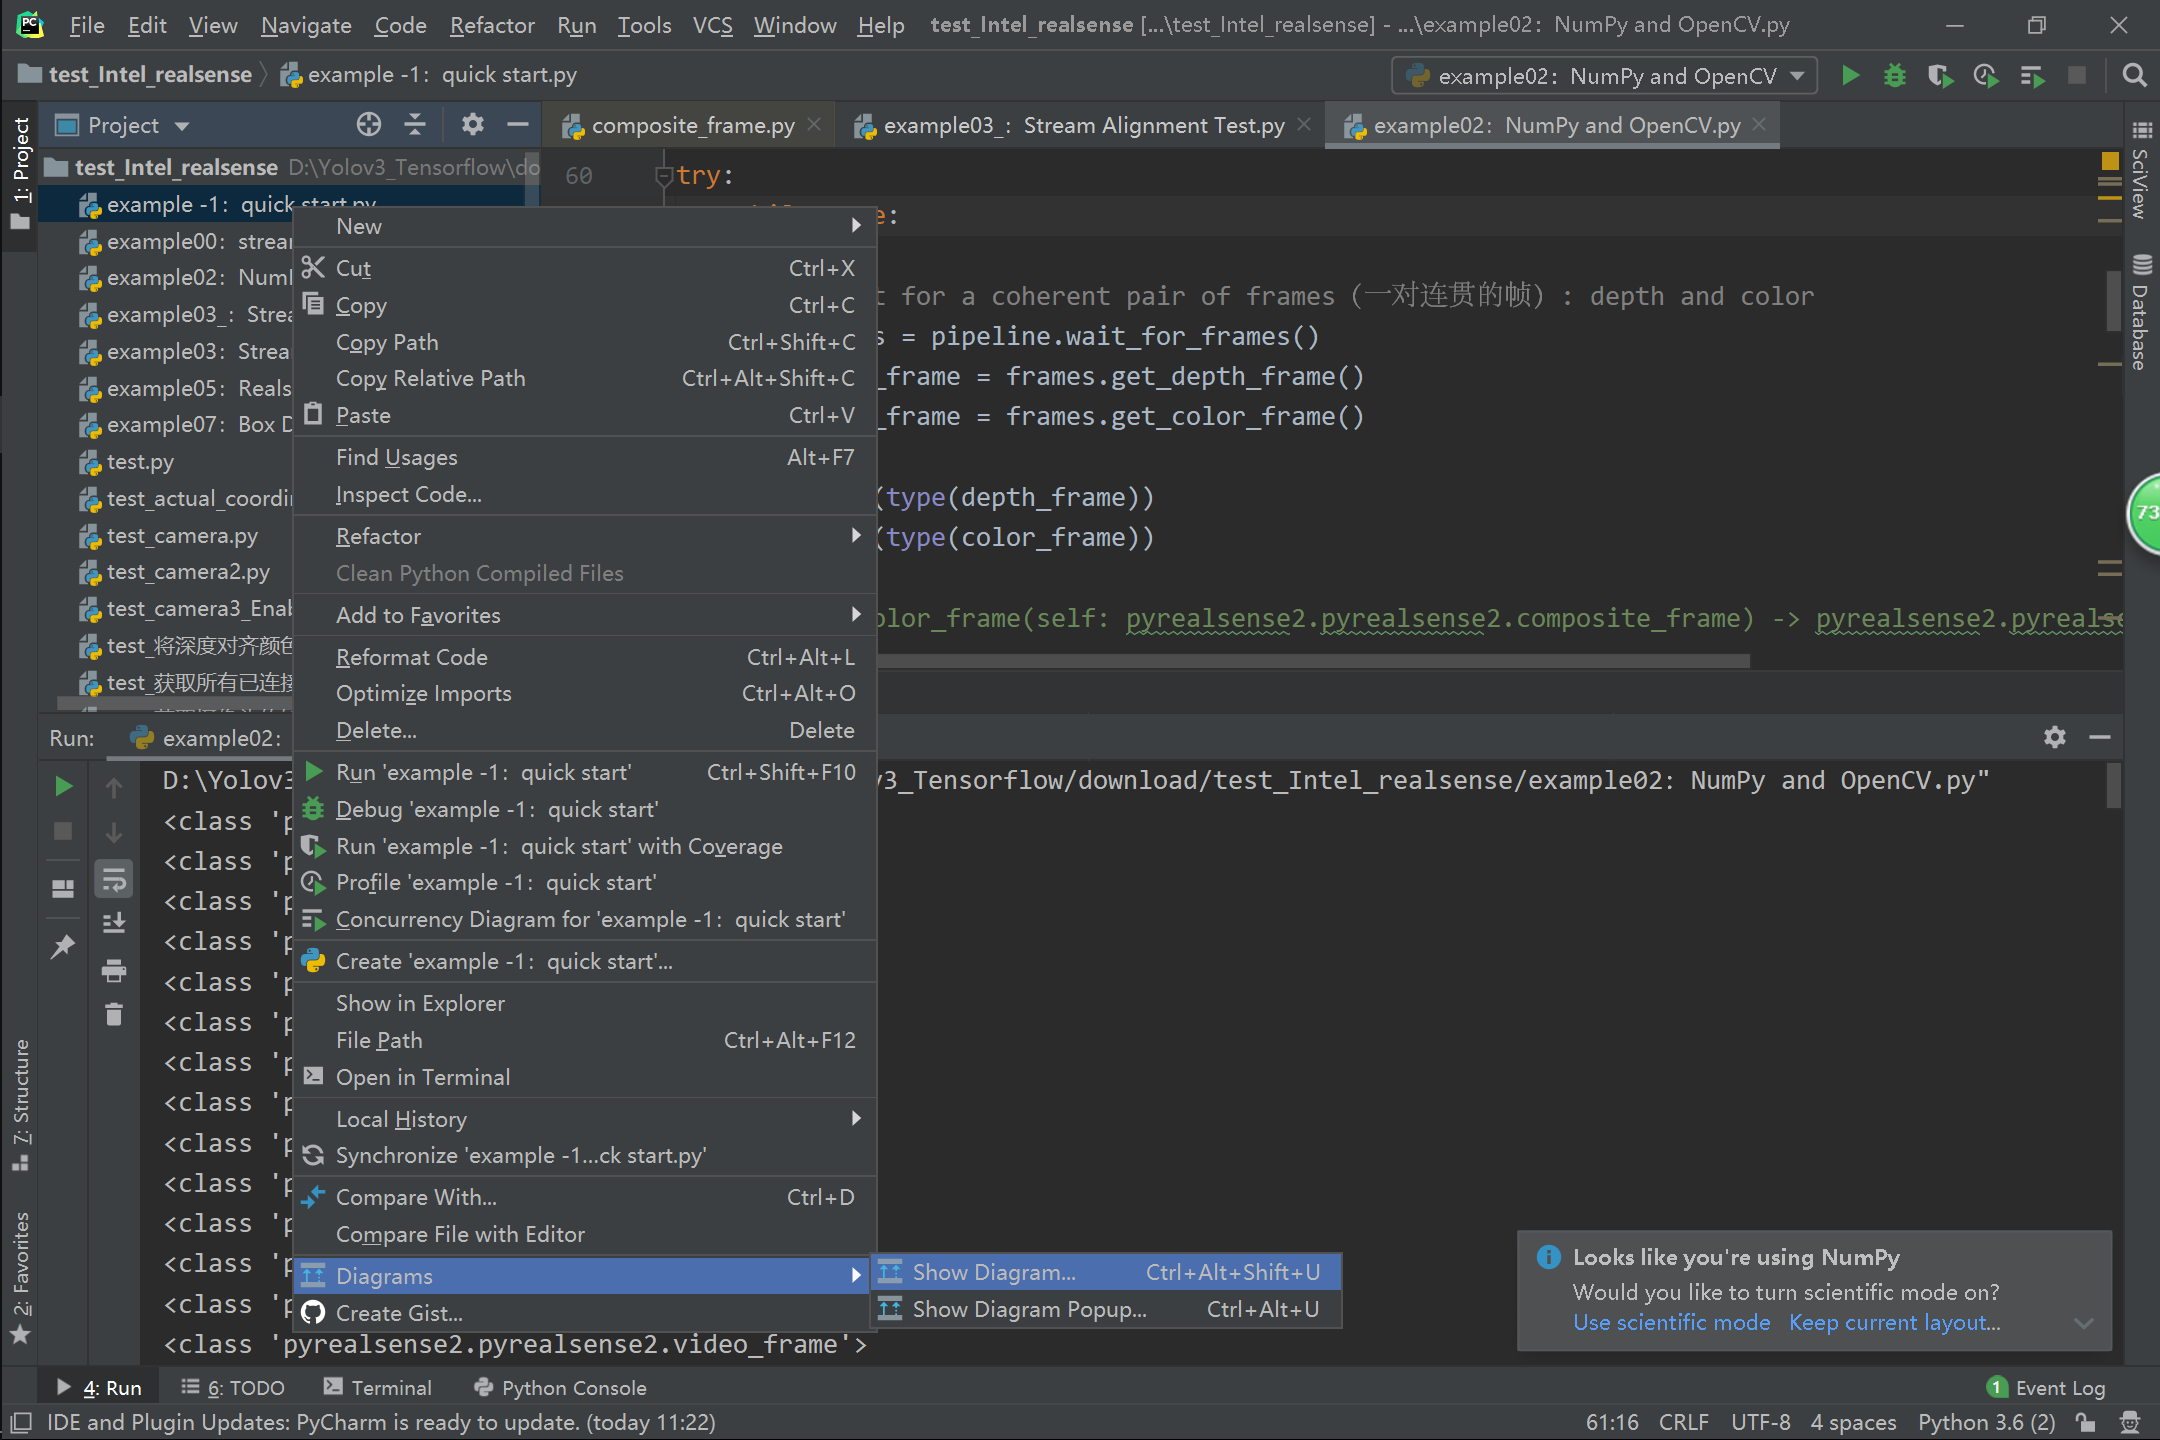Expand the NumPy notification chevron
The image size is (2160, 1440).
click(x=2083, y=1322)
